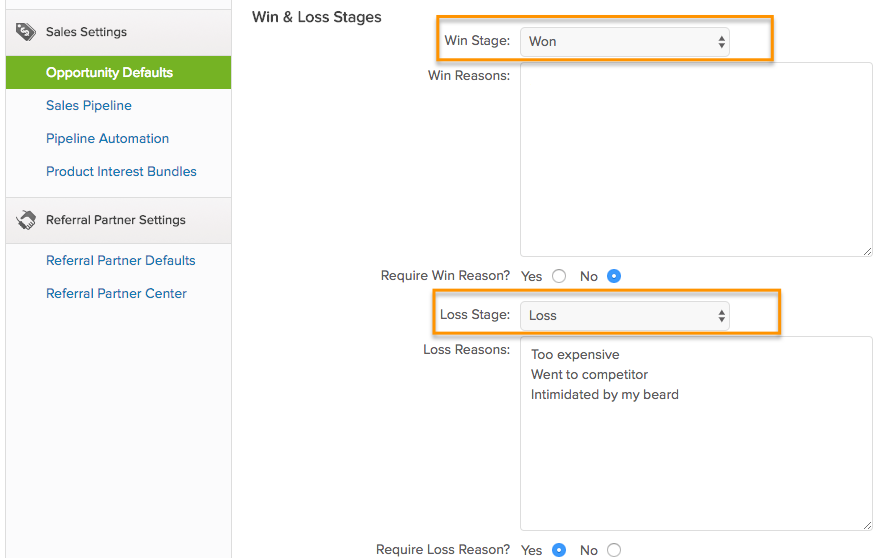
Task: Click the Win Stage dropdown arrows
Action: click(721, 42)
